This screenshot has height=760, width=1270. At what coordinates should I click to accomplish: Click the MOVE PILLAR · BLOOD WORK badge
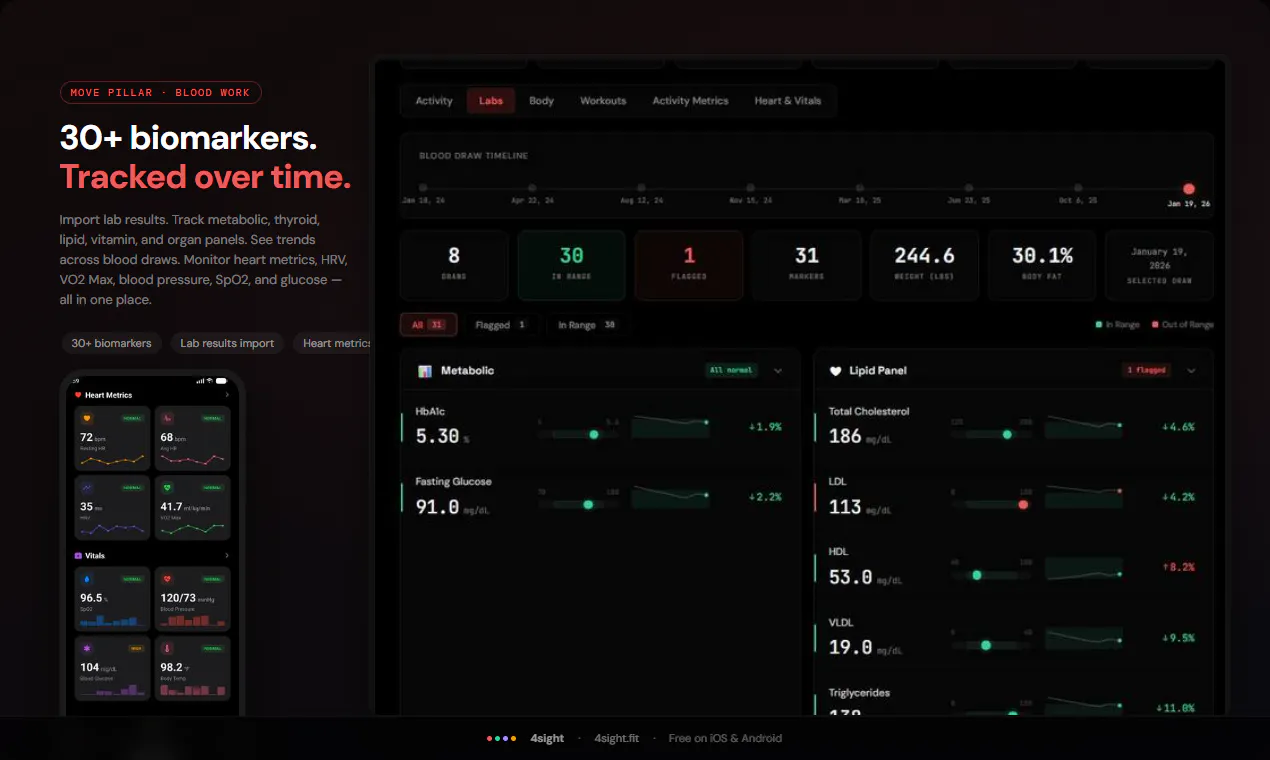click(160, 93)
